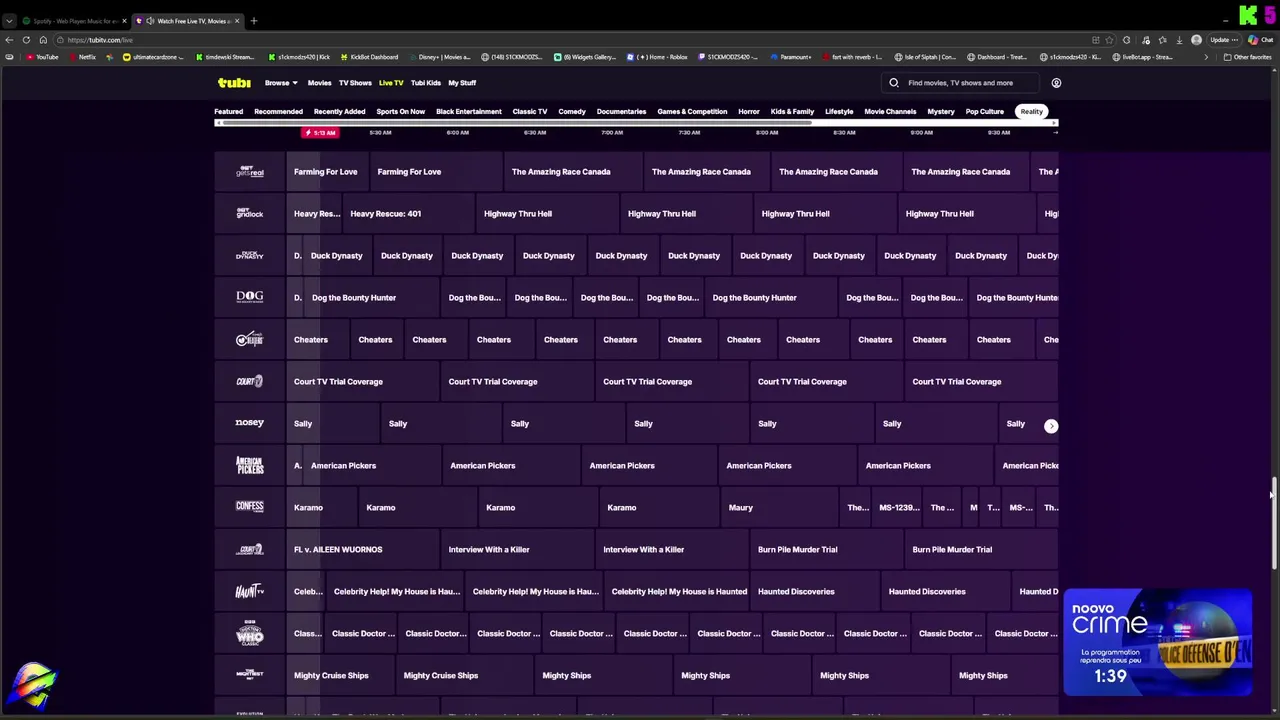Click the browser home icon
1280x720 pixels.
click(43, 40)
